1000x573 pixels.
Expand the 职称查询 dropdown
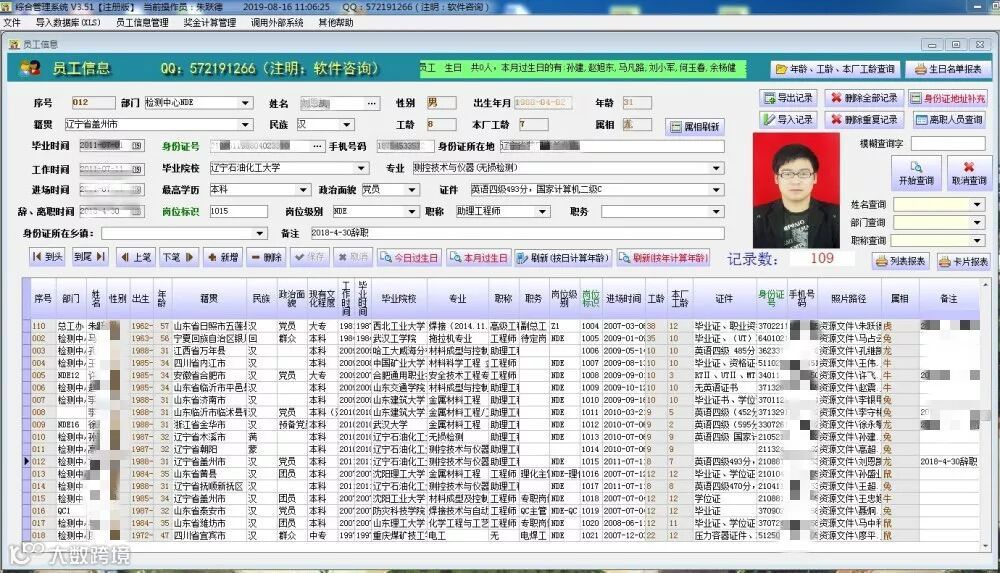click(x=977, y=241)
